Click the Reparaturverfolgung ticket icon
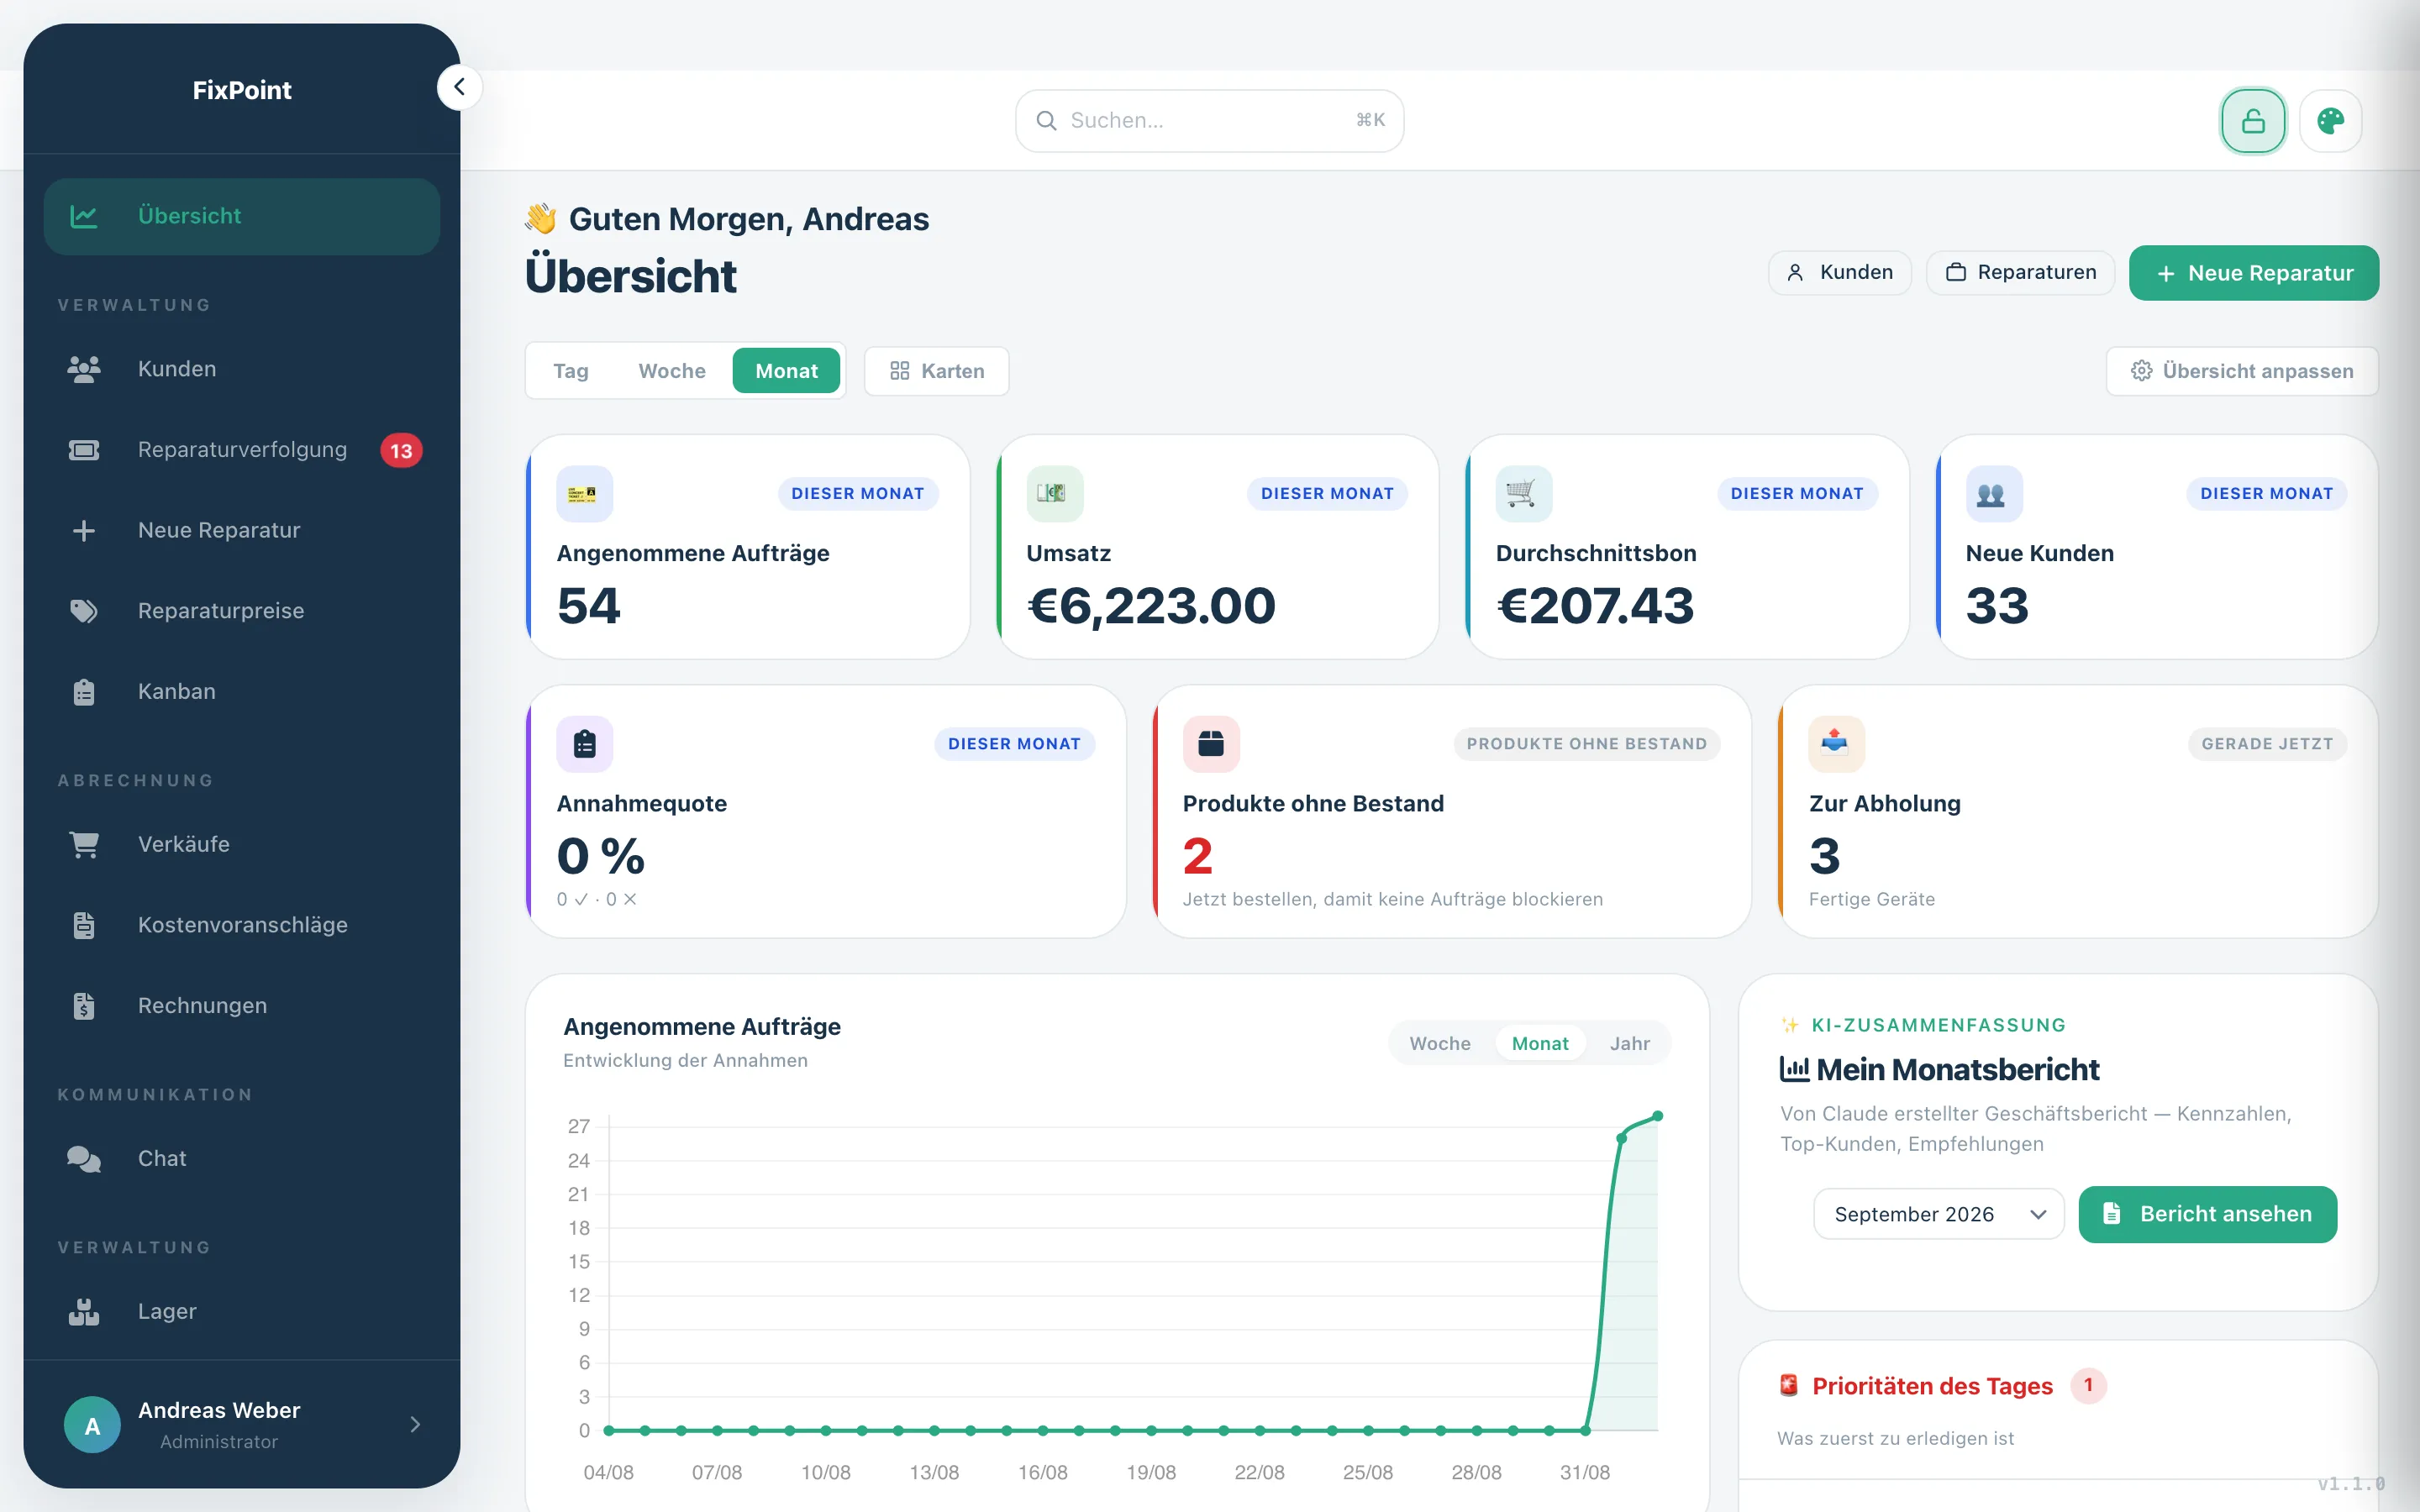The height and width of the screenshot is (1512, 2420). tap(84, 450)
